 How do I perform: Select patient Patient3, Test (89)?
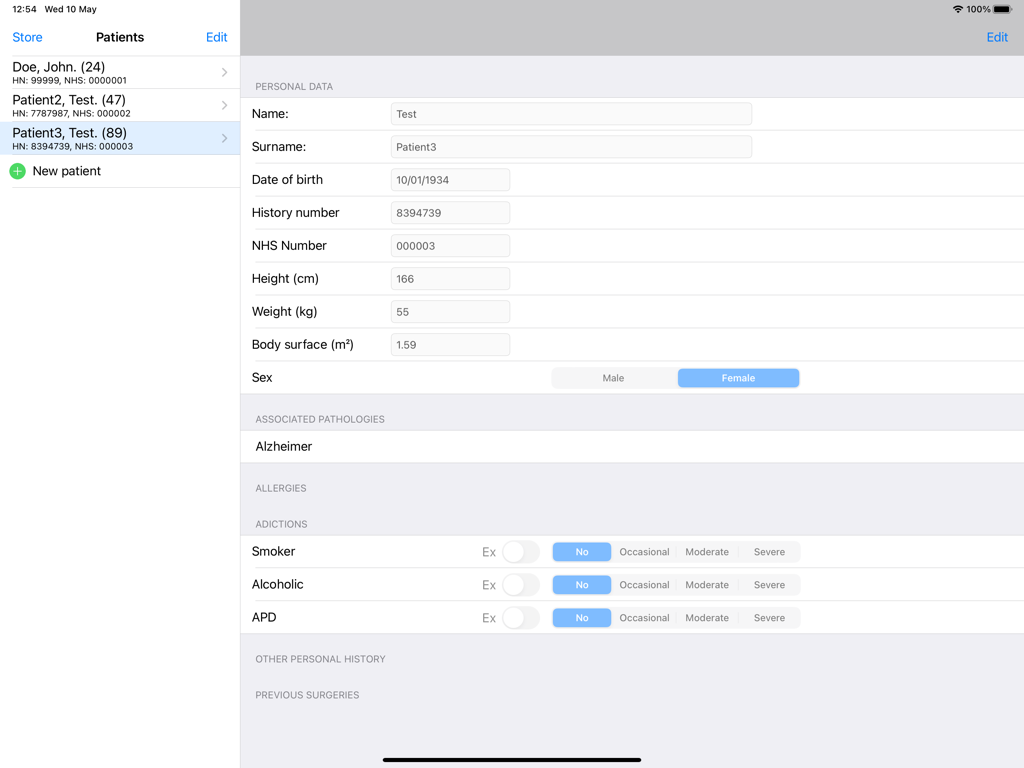coord(120,138)
